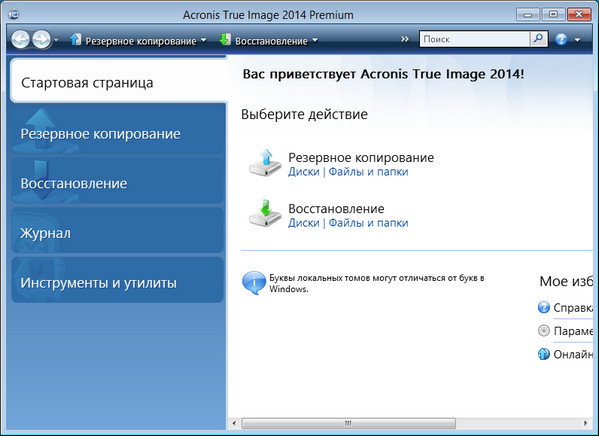599x436 pixels.
Task: Maximize the Acronis True Image window
Action: point(553,15)
